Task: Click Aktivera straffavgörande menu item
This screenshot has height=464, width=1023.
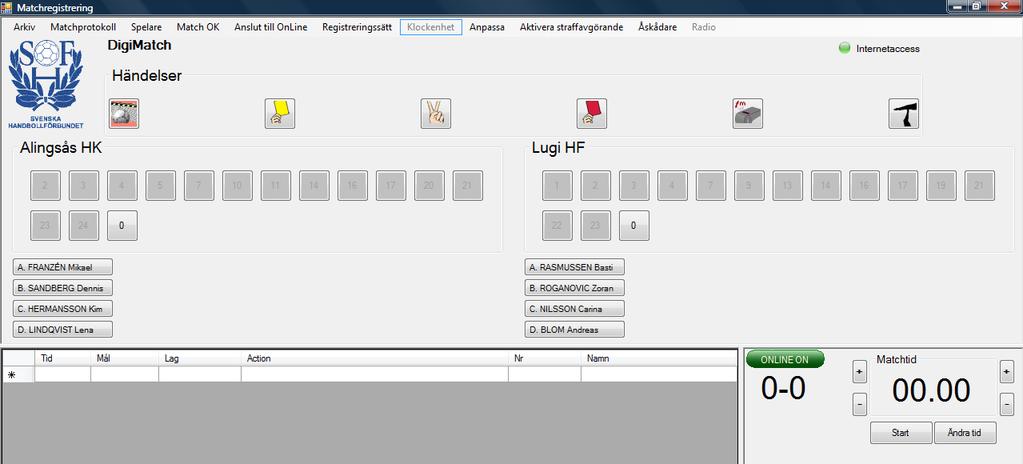Action: 571,27
